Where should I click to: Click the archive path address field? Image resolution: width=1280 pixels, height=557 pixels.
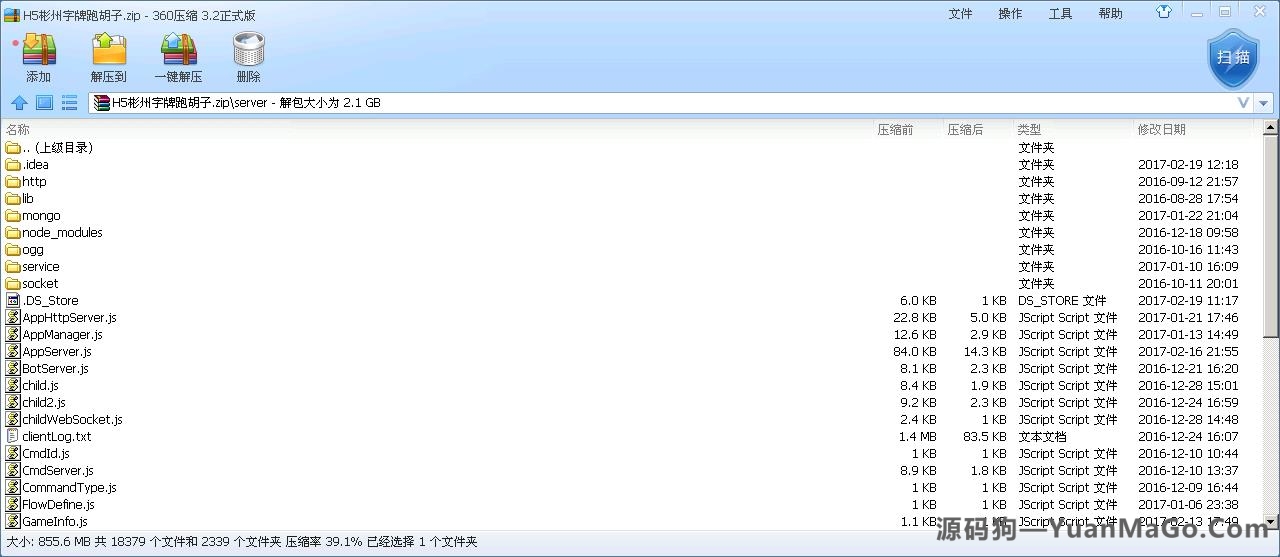pos(661,102)
